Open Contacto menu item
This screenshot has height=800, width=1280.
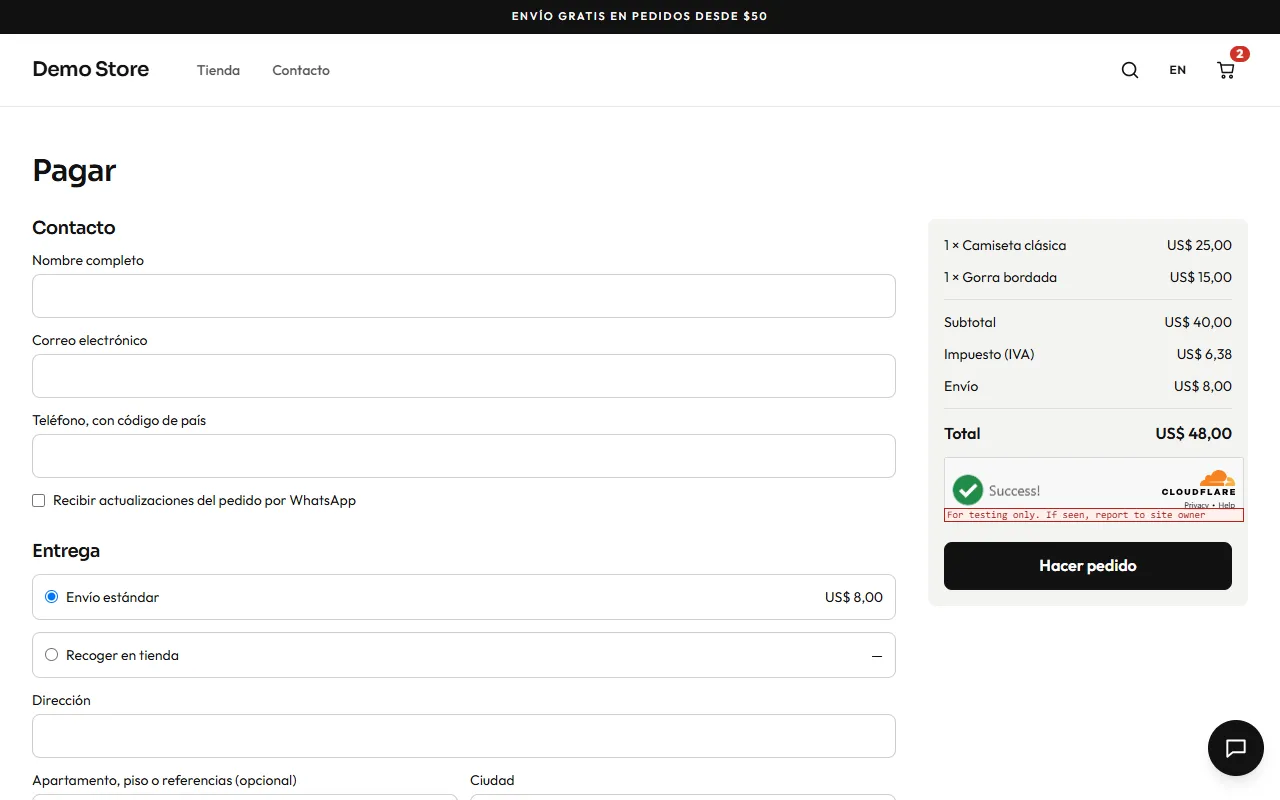[301, 70]
